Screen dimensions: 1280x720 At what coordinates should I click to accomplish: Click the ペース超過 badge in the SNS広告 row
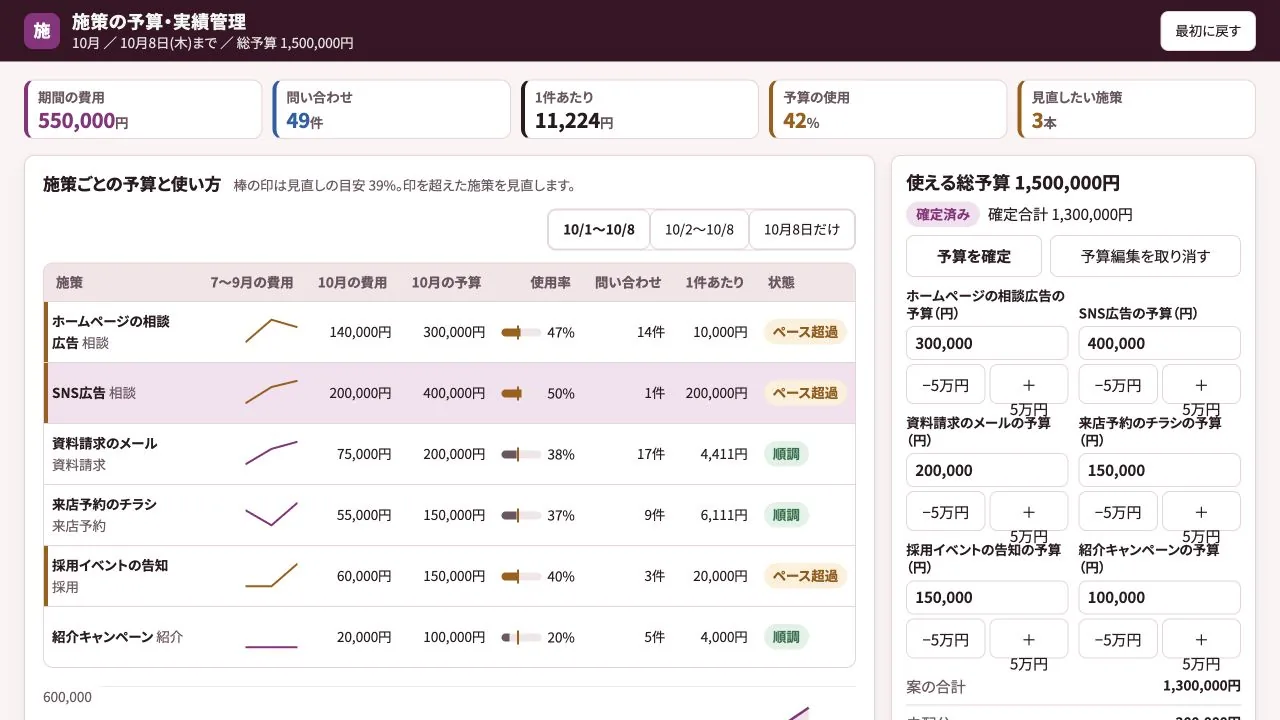click(x=805, y=393)
